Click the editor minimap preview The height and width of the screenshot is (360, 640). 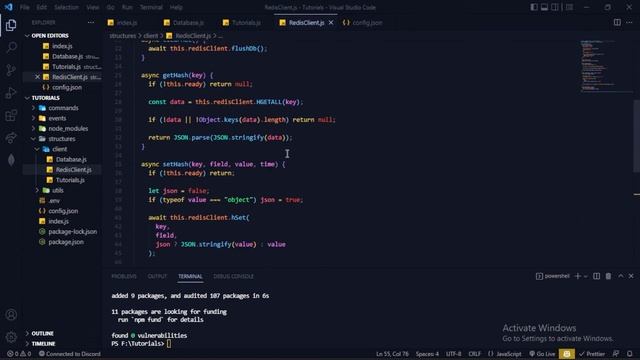[x=606, y=65]
